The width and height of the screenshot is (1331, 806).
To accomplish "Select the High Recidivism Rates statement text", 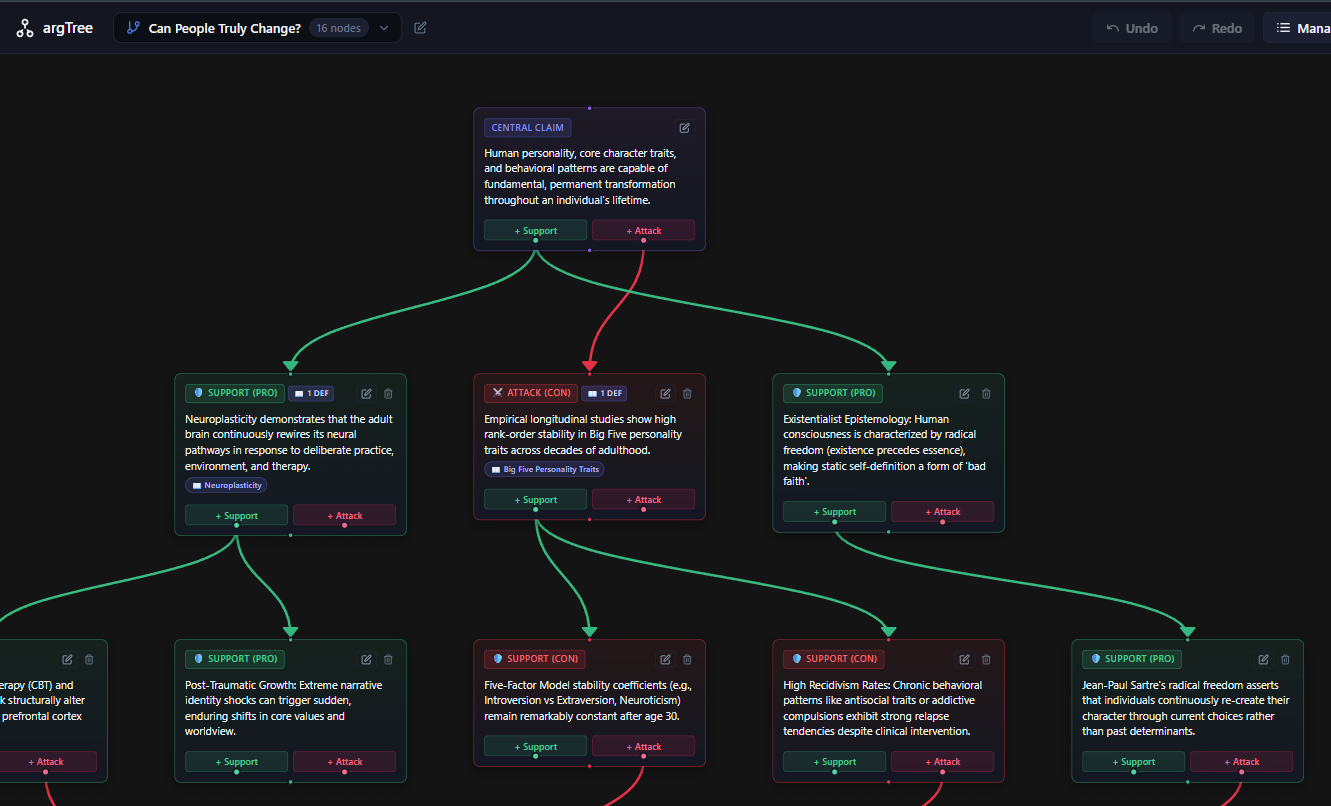I will pyautogui.click(x=883, y=708).
